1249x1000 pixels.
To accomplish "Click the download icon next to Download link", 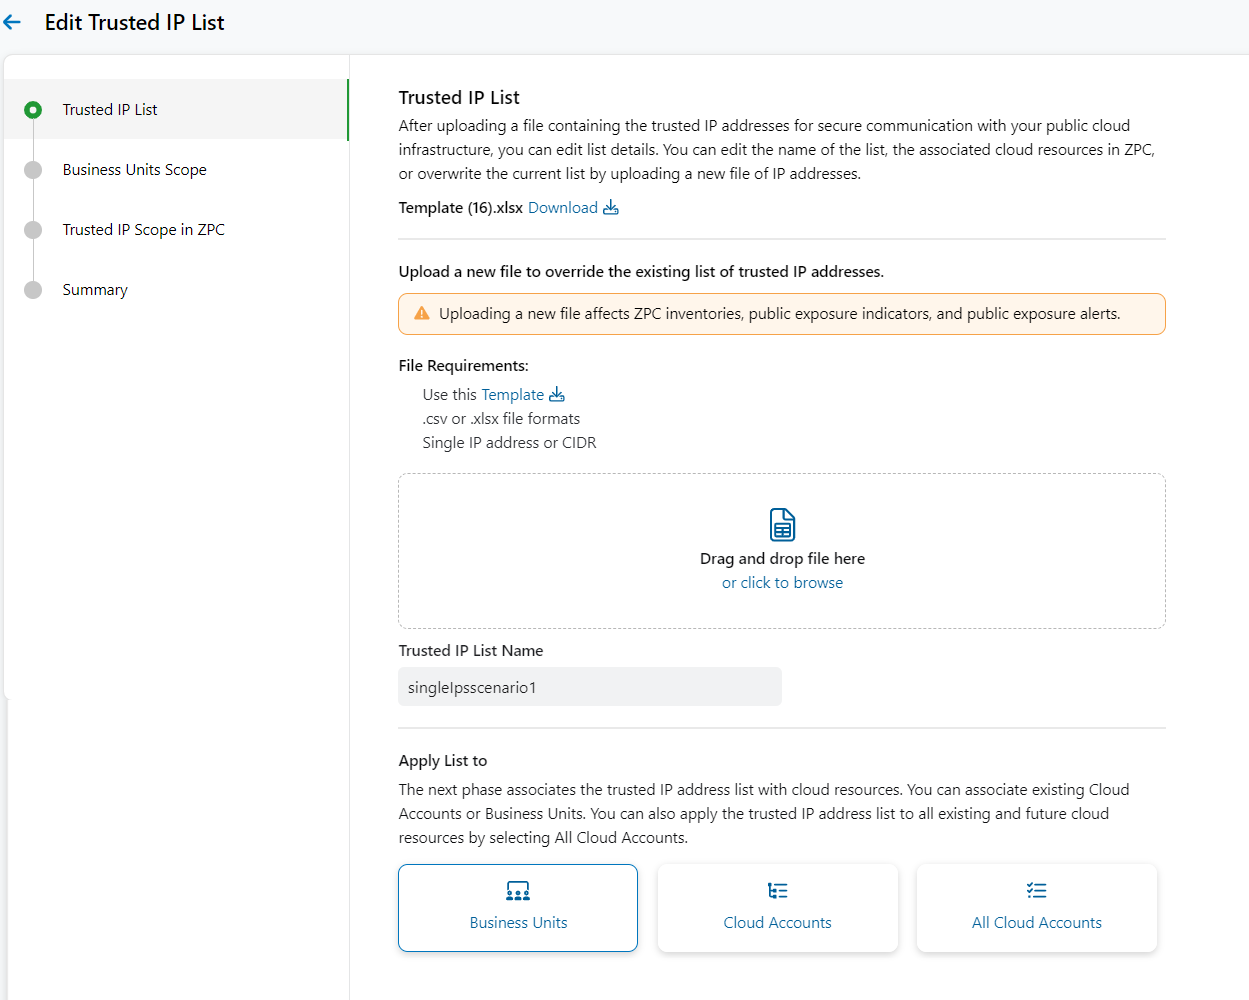I will click(x=612, y=207).
